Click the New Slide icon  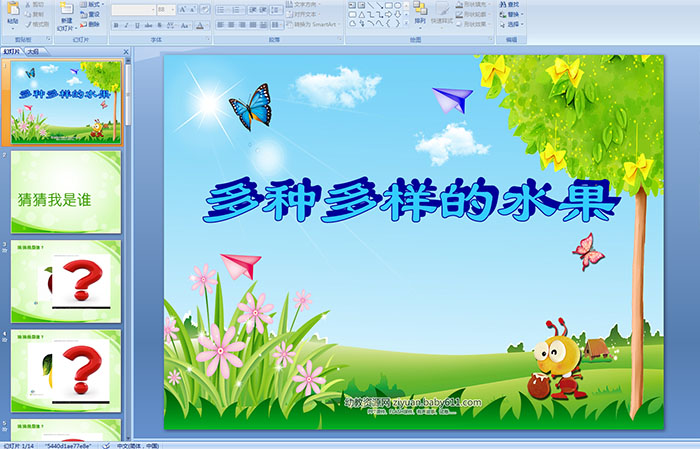[x=66, y=8]
